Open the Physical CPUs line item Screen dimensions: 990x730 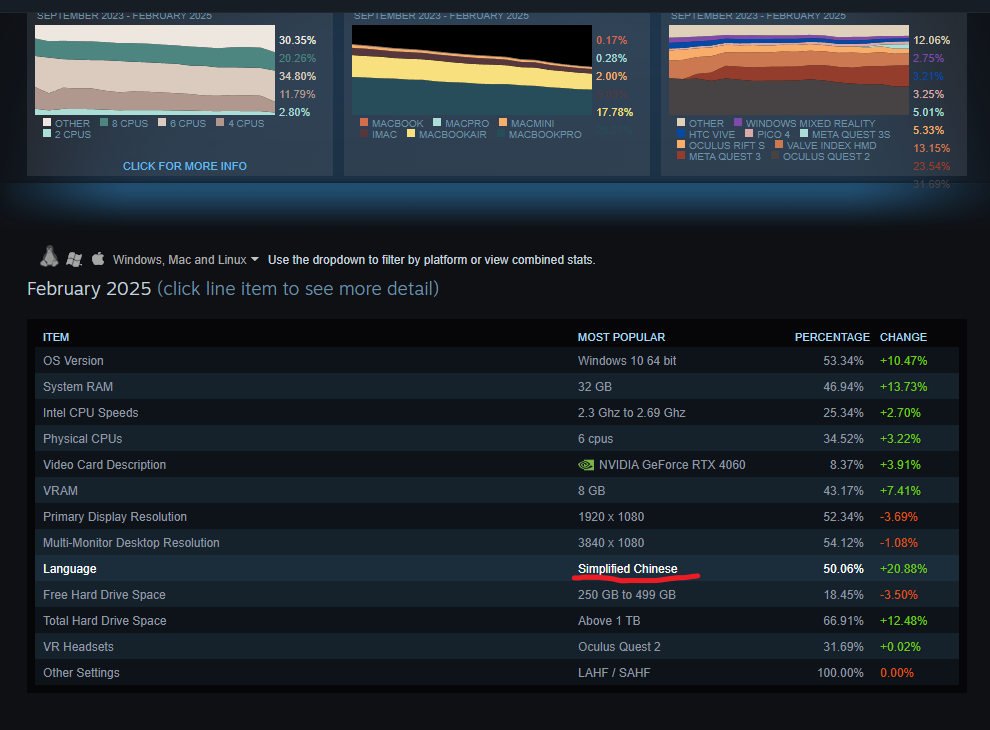click(496, 438)
